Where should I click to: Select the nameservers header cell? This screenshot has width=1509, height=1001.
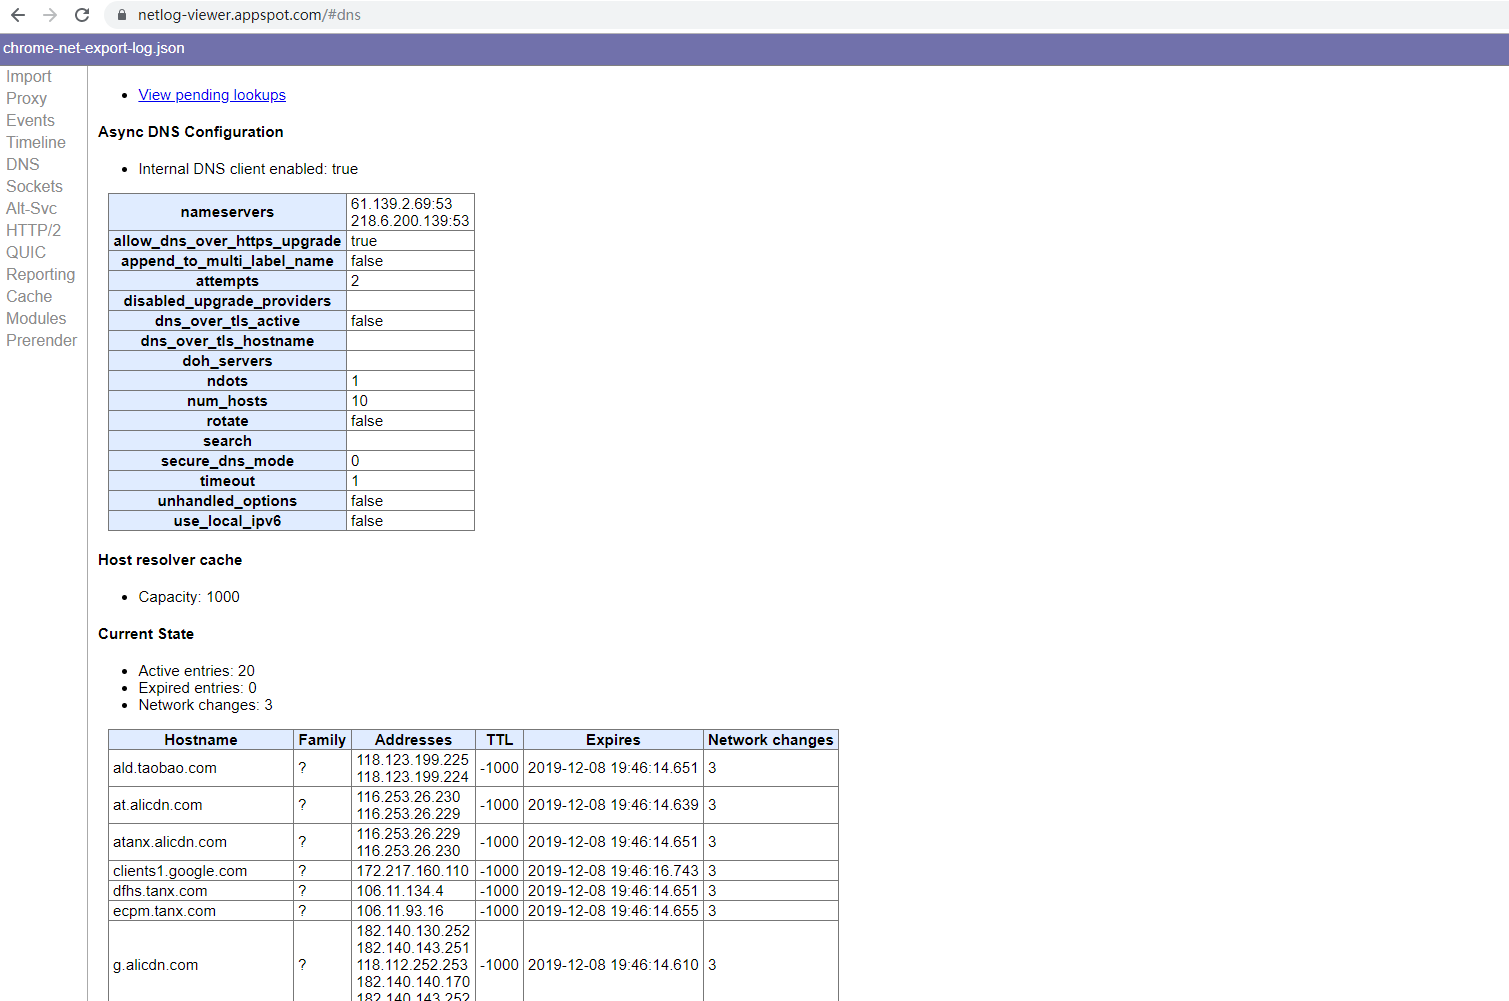(x=227, y=212)
